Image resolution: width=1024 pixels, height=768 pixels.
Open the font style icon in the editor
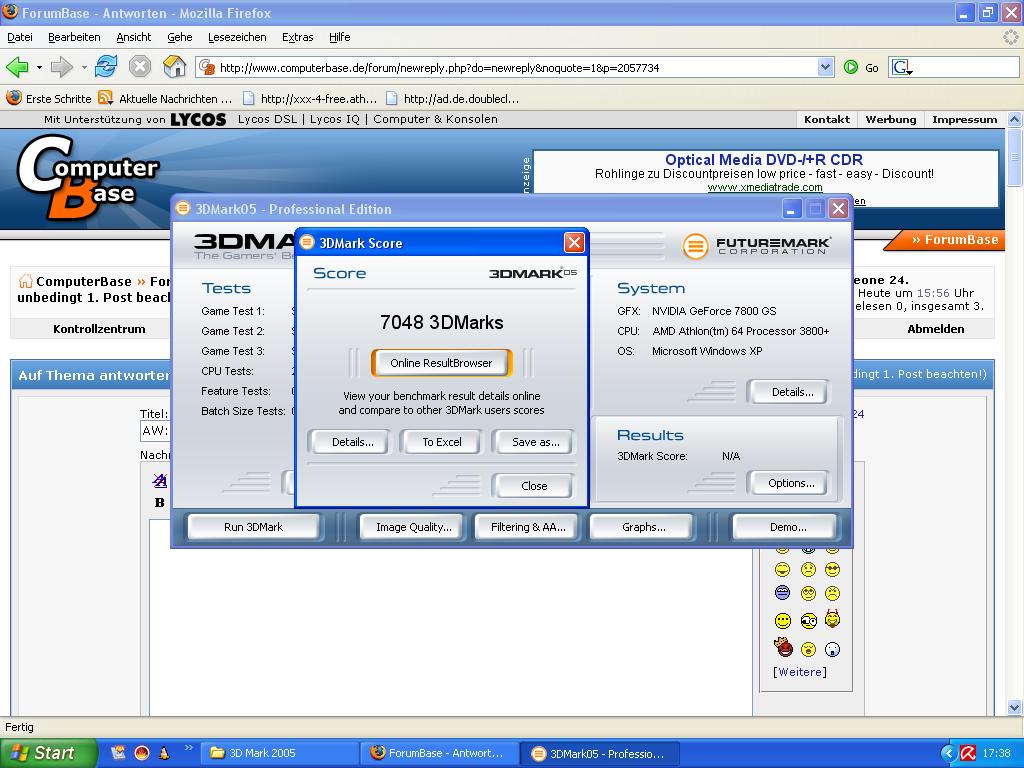coord(159,481)
